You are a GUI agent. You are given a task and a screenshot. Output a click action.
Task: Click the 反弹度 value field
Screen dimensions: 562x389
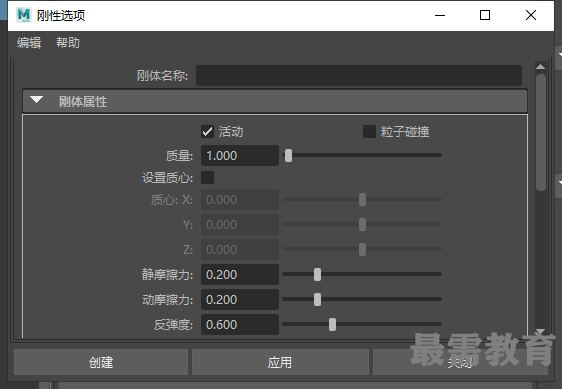(x=240, y=324)
